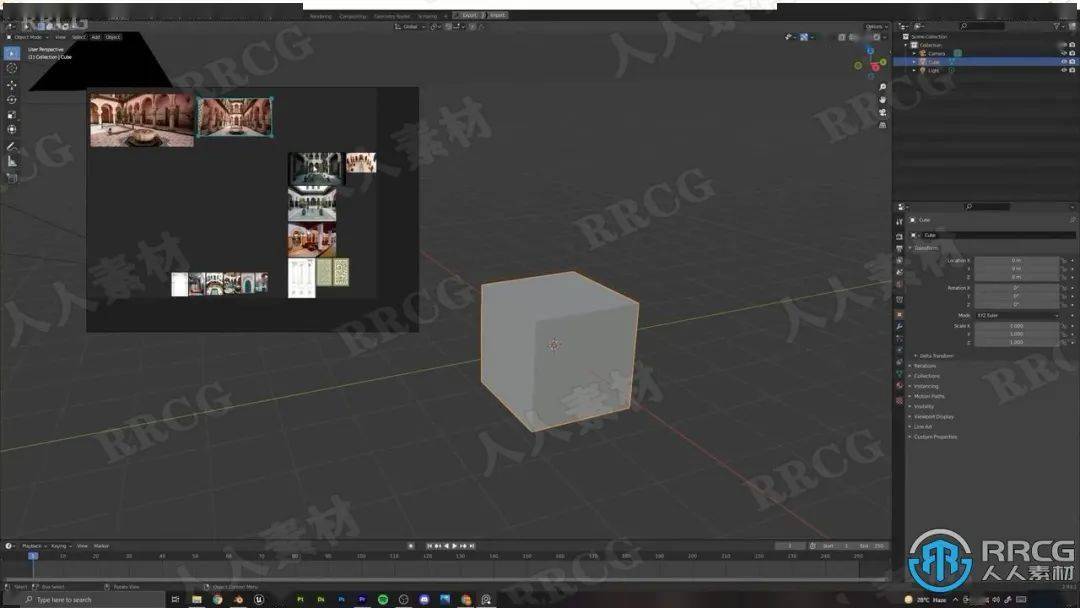Select the Select Box tool

tap(12, 53)
